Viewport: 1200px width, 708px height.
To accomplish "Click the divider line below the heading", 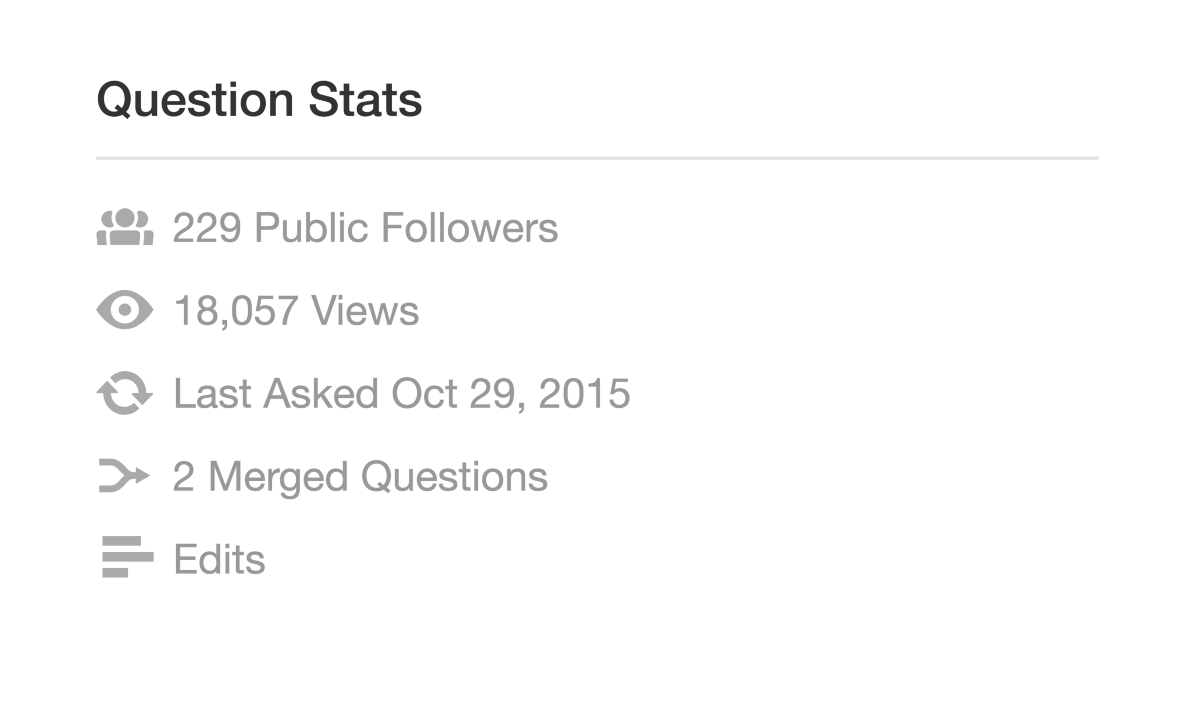I will 597,158.
